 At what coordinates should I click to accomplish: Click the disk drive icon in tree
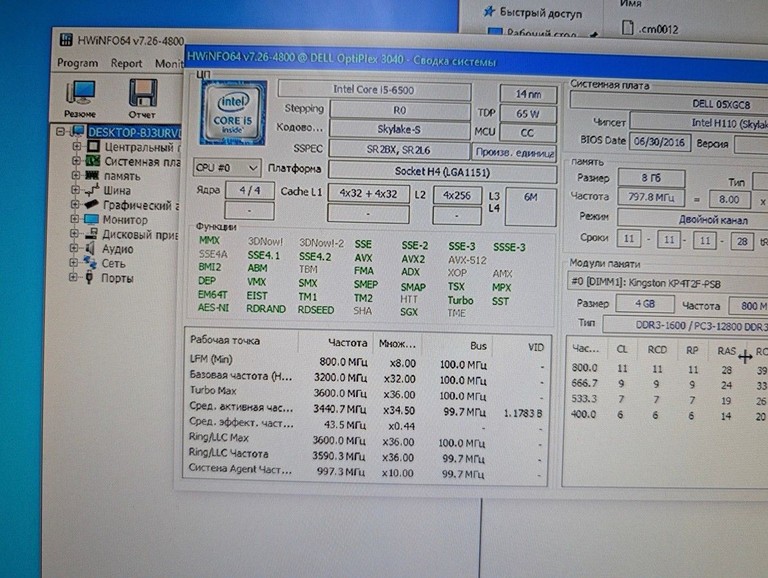coord(91,234)
